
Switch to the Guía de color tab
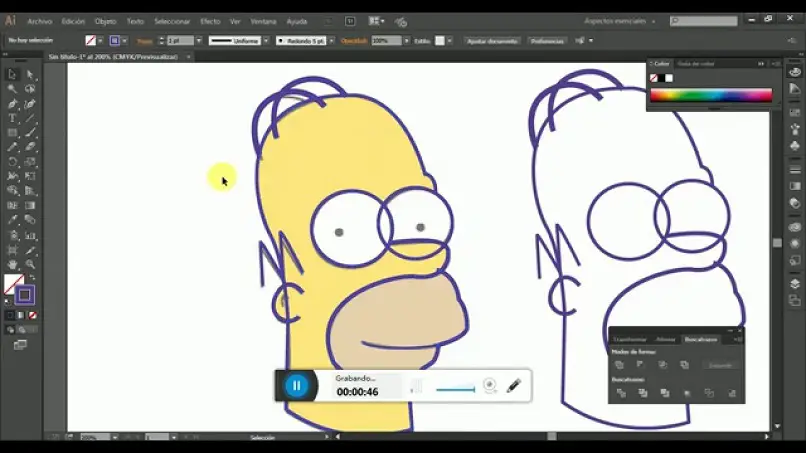[695, 64]
